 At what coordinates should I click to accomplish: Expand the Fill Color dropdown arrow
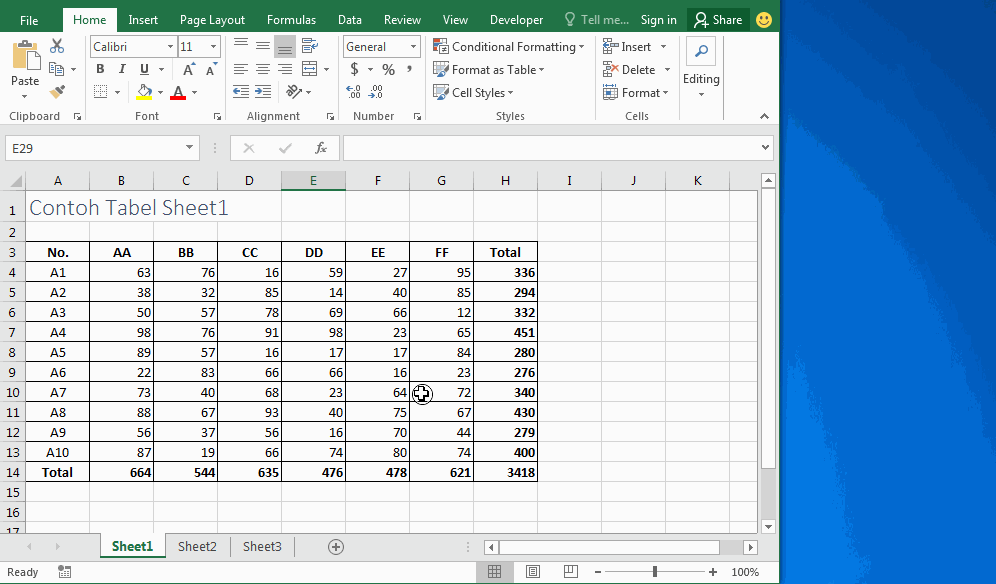[160, 92]
